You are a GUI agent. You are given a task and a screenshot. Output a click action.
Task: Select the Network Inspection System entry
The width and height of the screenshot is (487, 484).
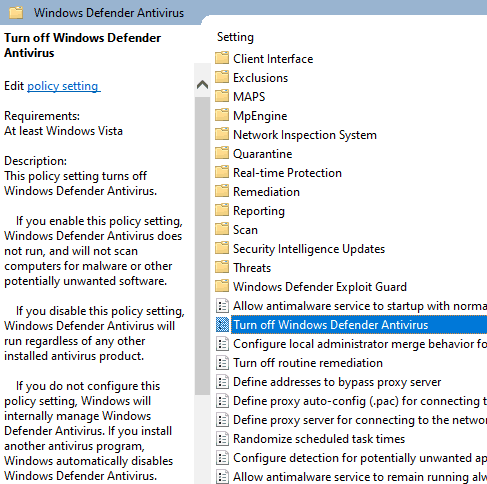coord(305,135)
